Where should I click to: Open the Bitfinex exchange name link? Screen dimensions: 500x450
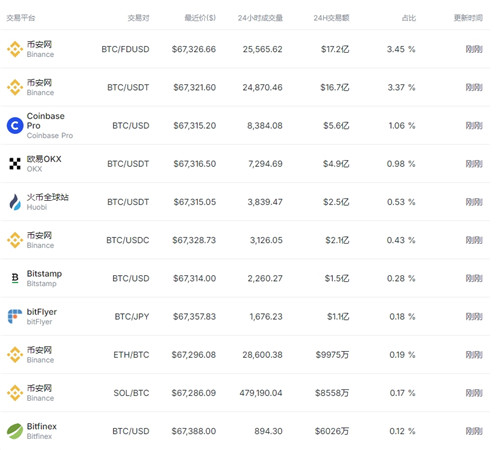[42, 426]
